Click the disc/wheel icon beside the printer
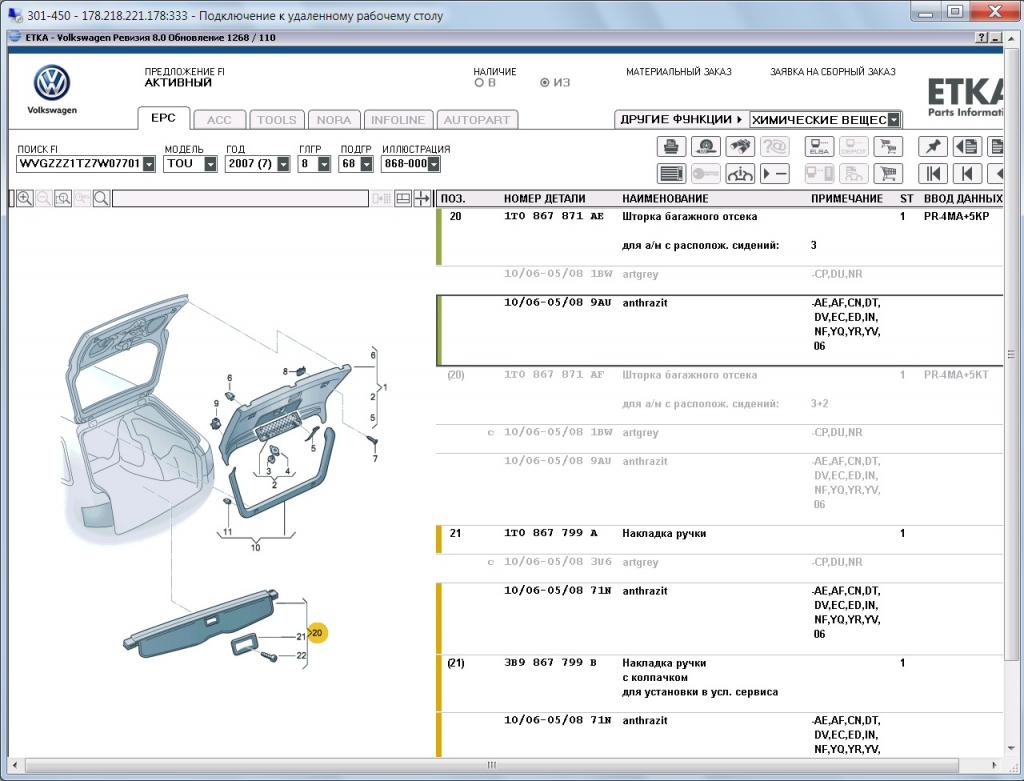The width and height of the screenshot is (1024, 781). click(x=705, y=146)
